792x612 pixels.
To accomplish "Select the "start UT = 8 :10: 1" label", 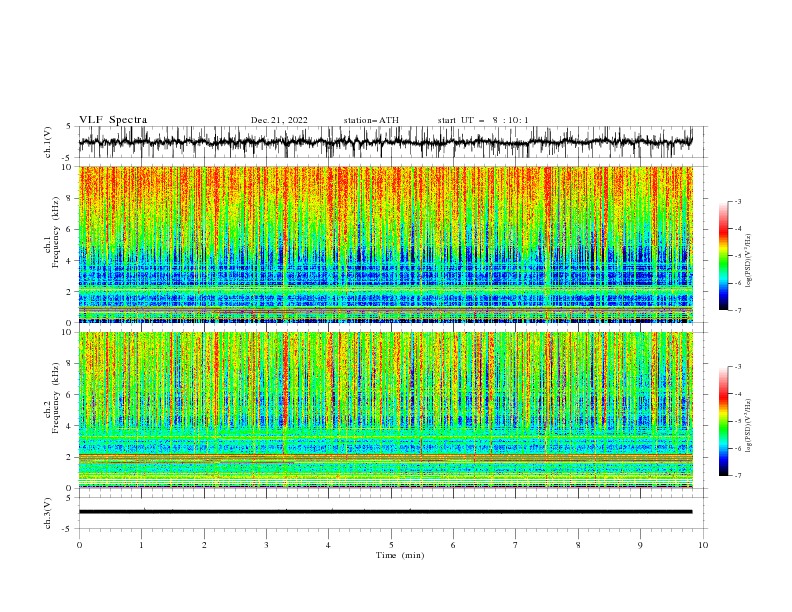I will point(482,120).
